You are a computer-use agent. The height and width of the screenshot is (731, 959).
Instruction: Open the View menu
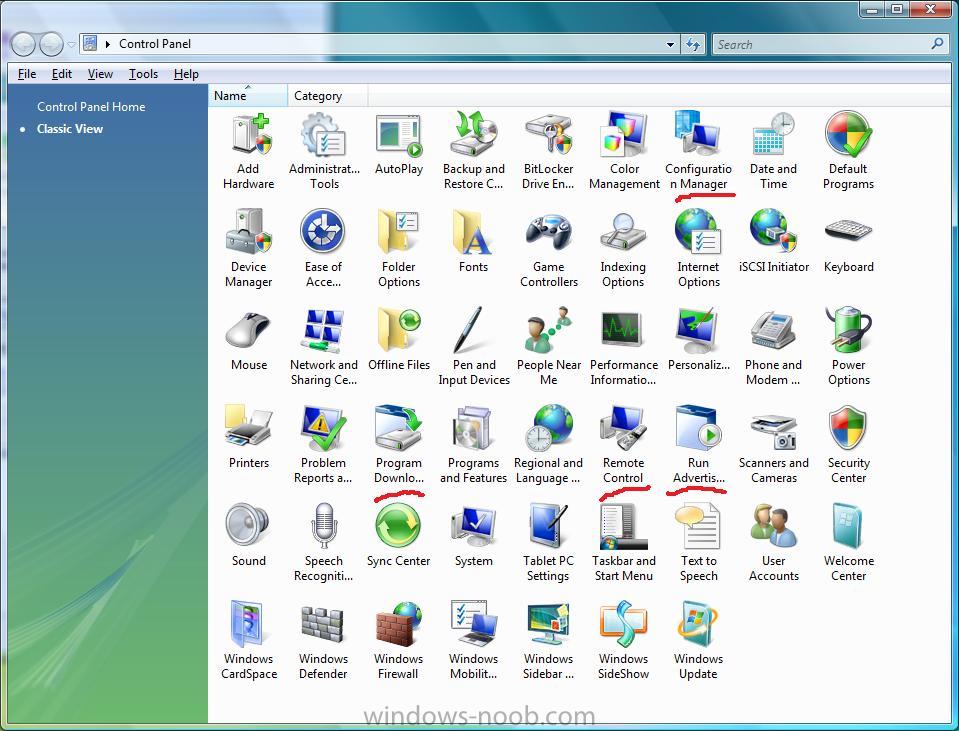click(x=100, y=74)
